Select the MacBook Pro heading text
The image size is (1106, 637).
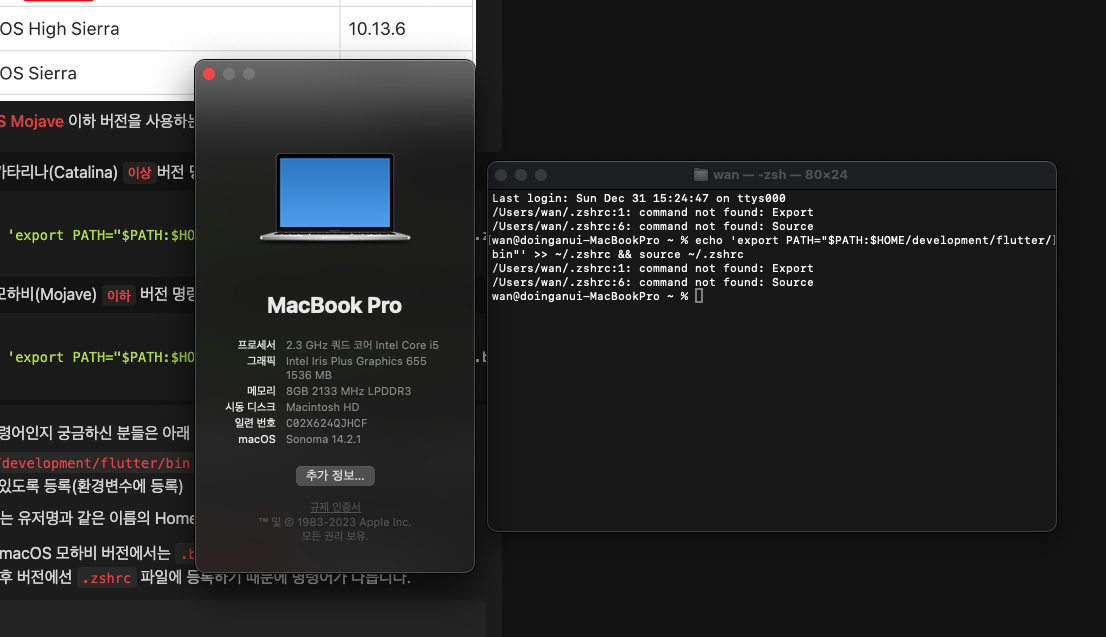334,305
